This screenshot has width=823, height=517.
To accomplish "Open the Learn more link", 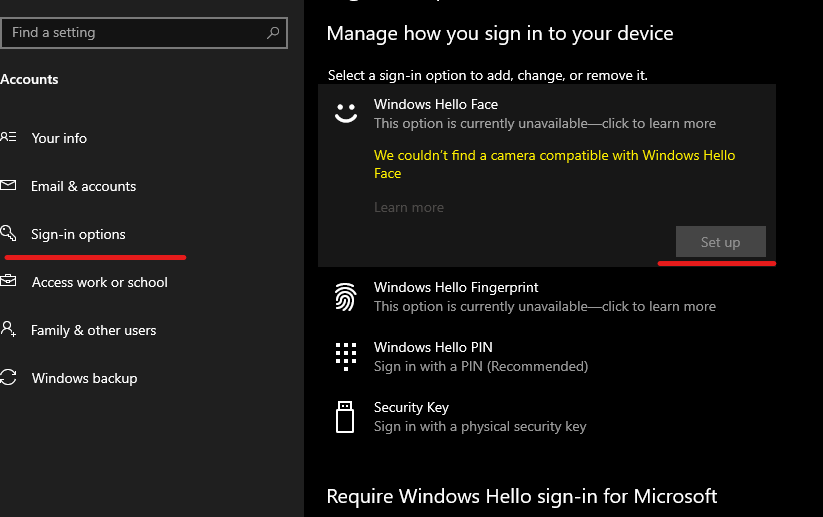I will (408, 207).
